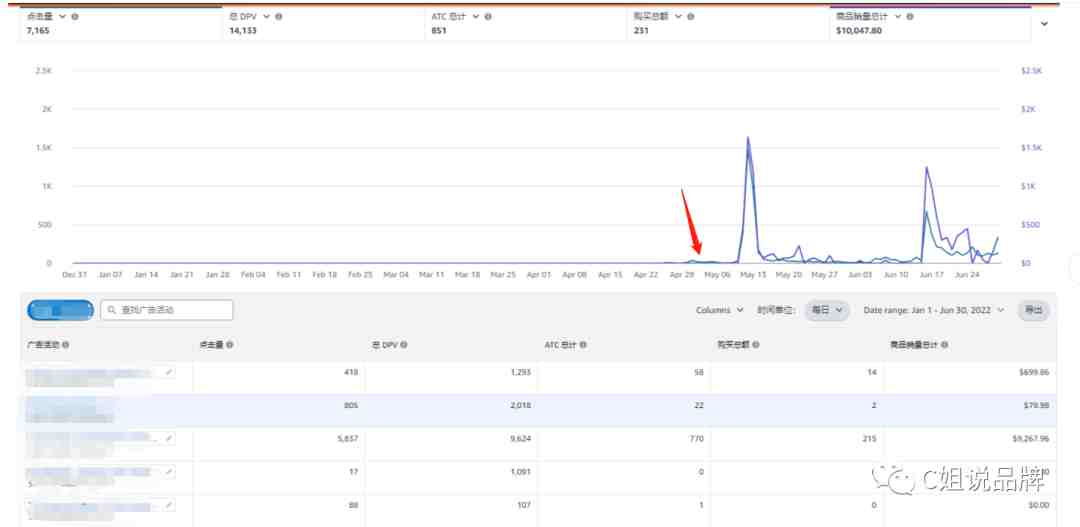The height and width of the screenshot is (527, 1080).
Task: Click info icon beside 商品销量总计 metric card
Action: pyautogui.click(x=911, y=17)
